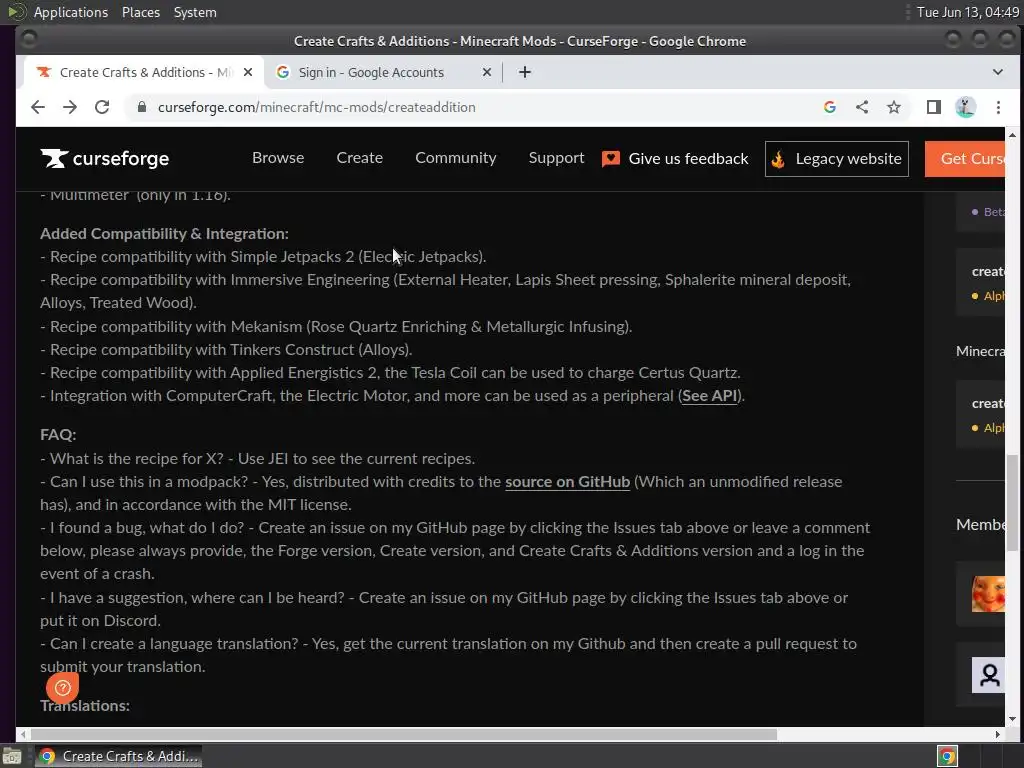Click the 'Translations:' heading
Viewport: 1024px width, 768px height.
tap(85, 706)
